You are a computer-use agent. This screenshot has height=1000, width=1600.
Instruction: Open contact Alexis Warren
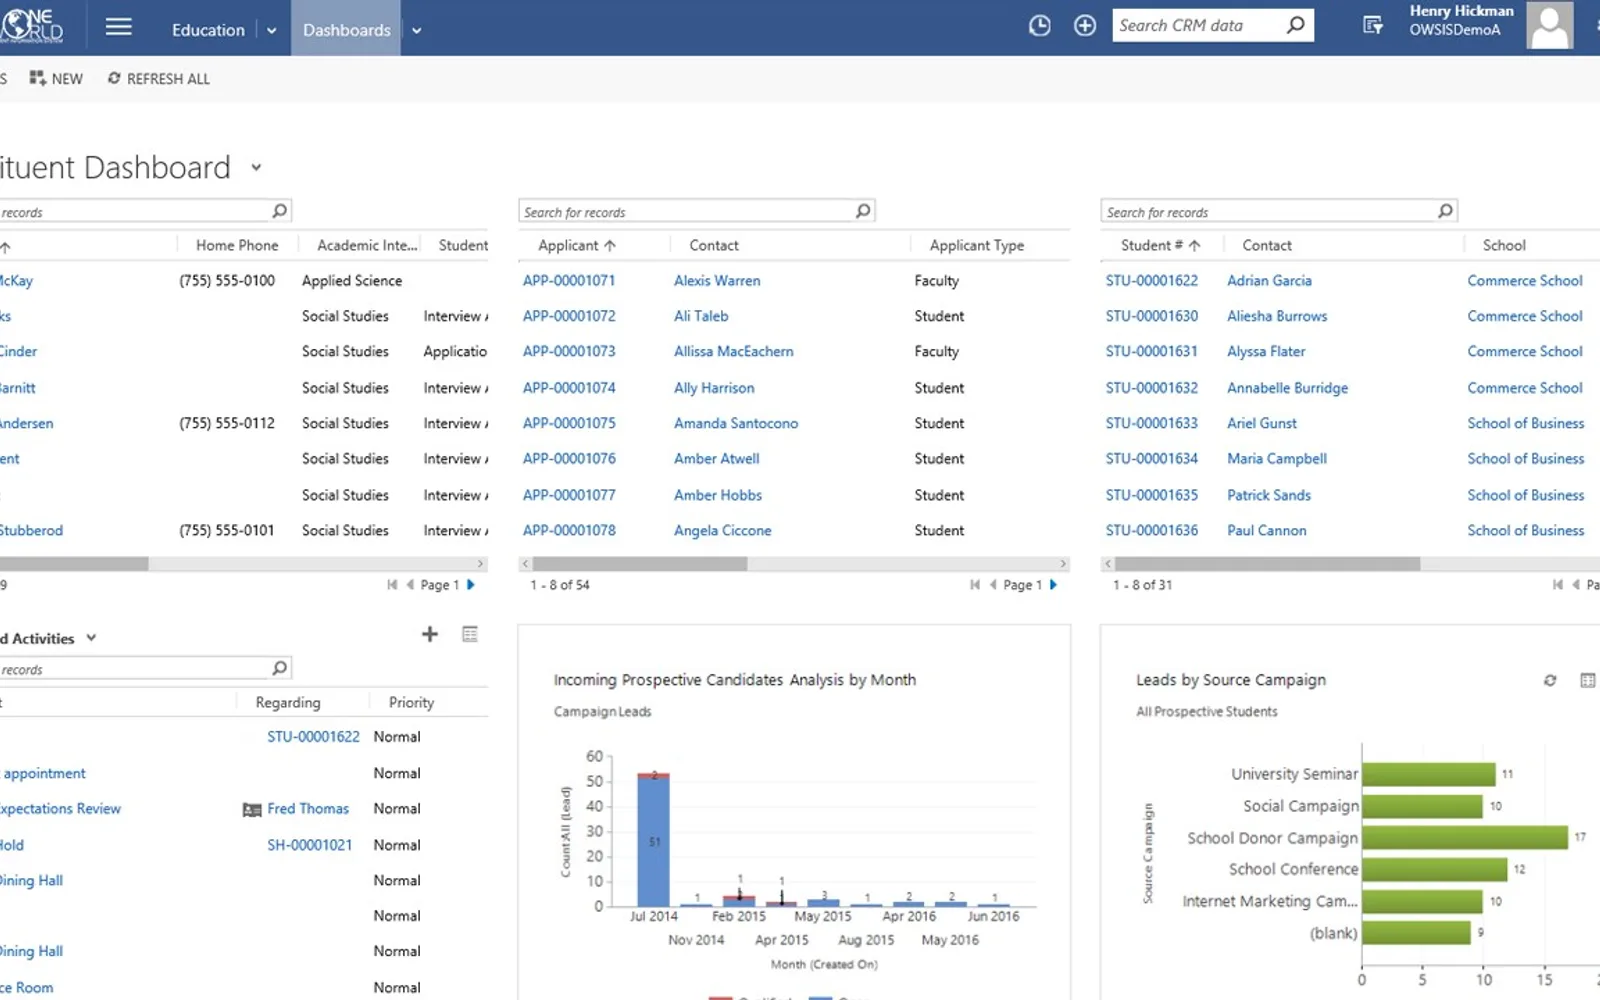pyautogui.click(x=717, y=281)
